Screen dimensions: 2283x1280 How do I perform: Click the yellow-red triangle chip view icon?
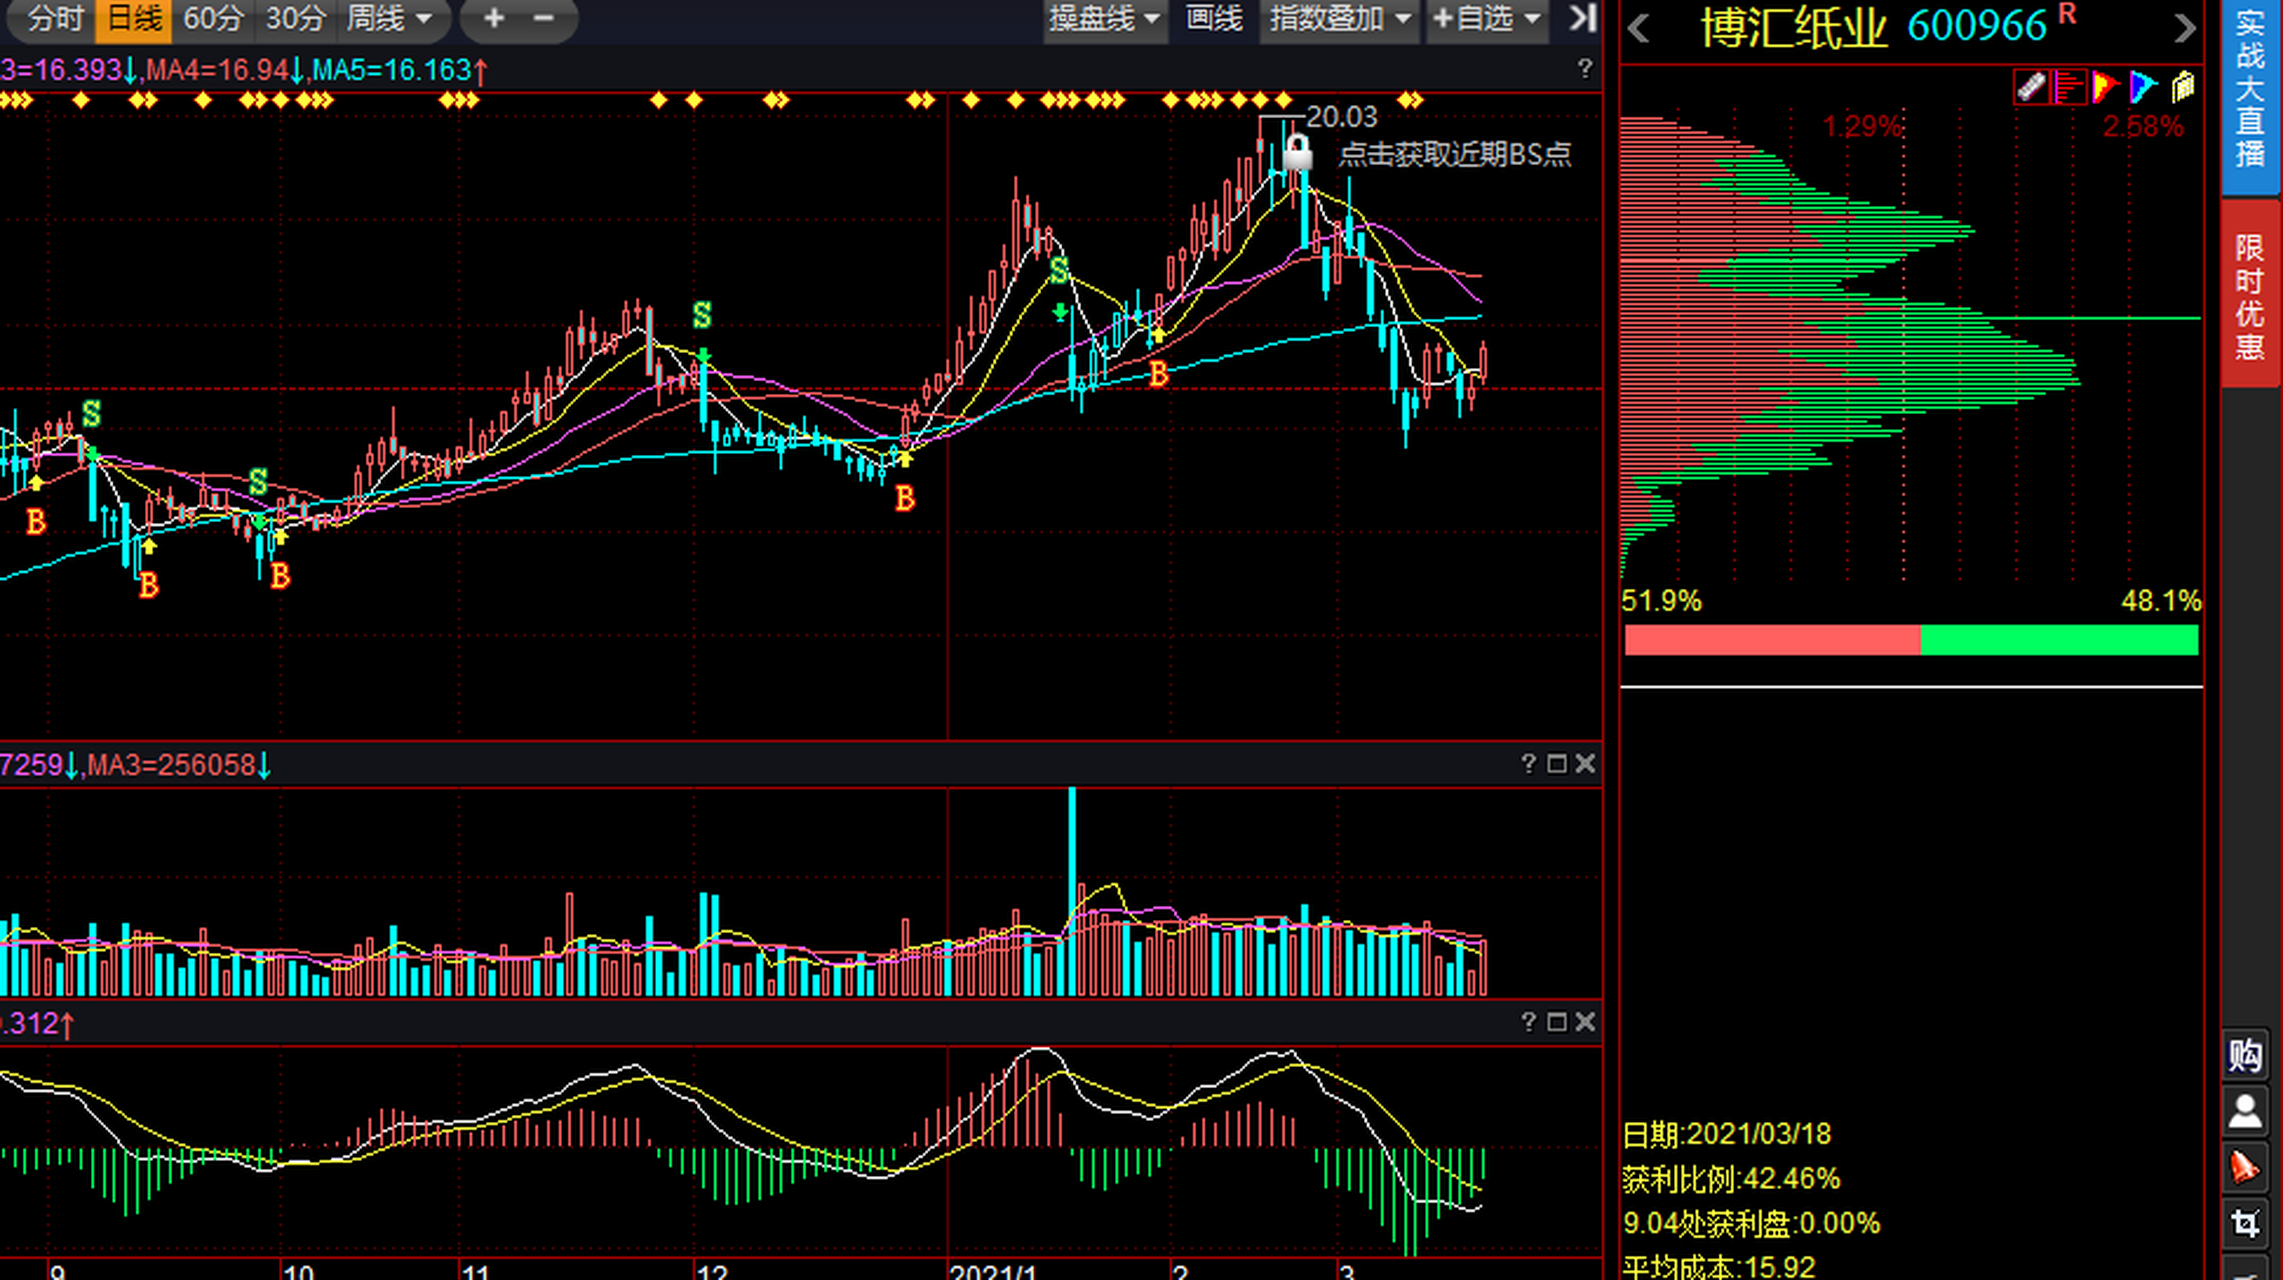coord(2105,88)
